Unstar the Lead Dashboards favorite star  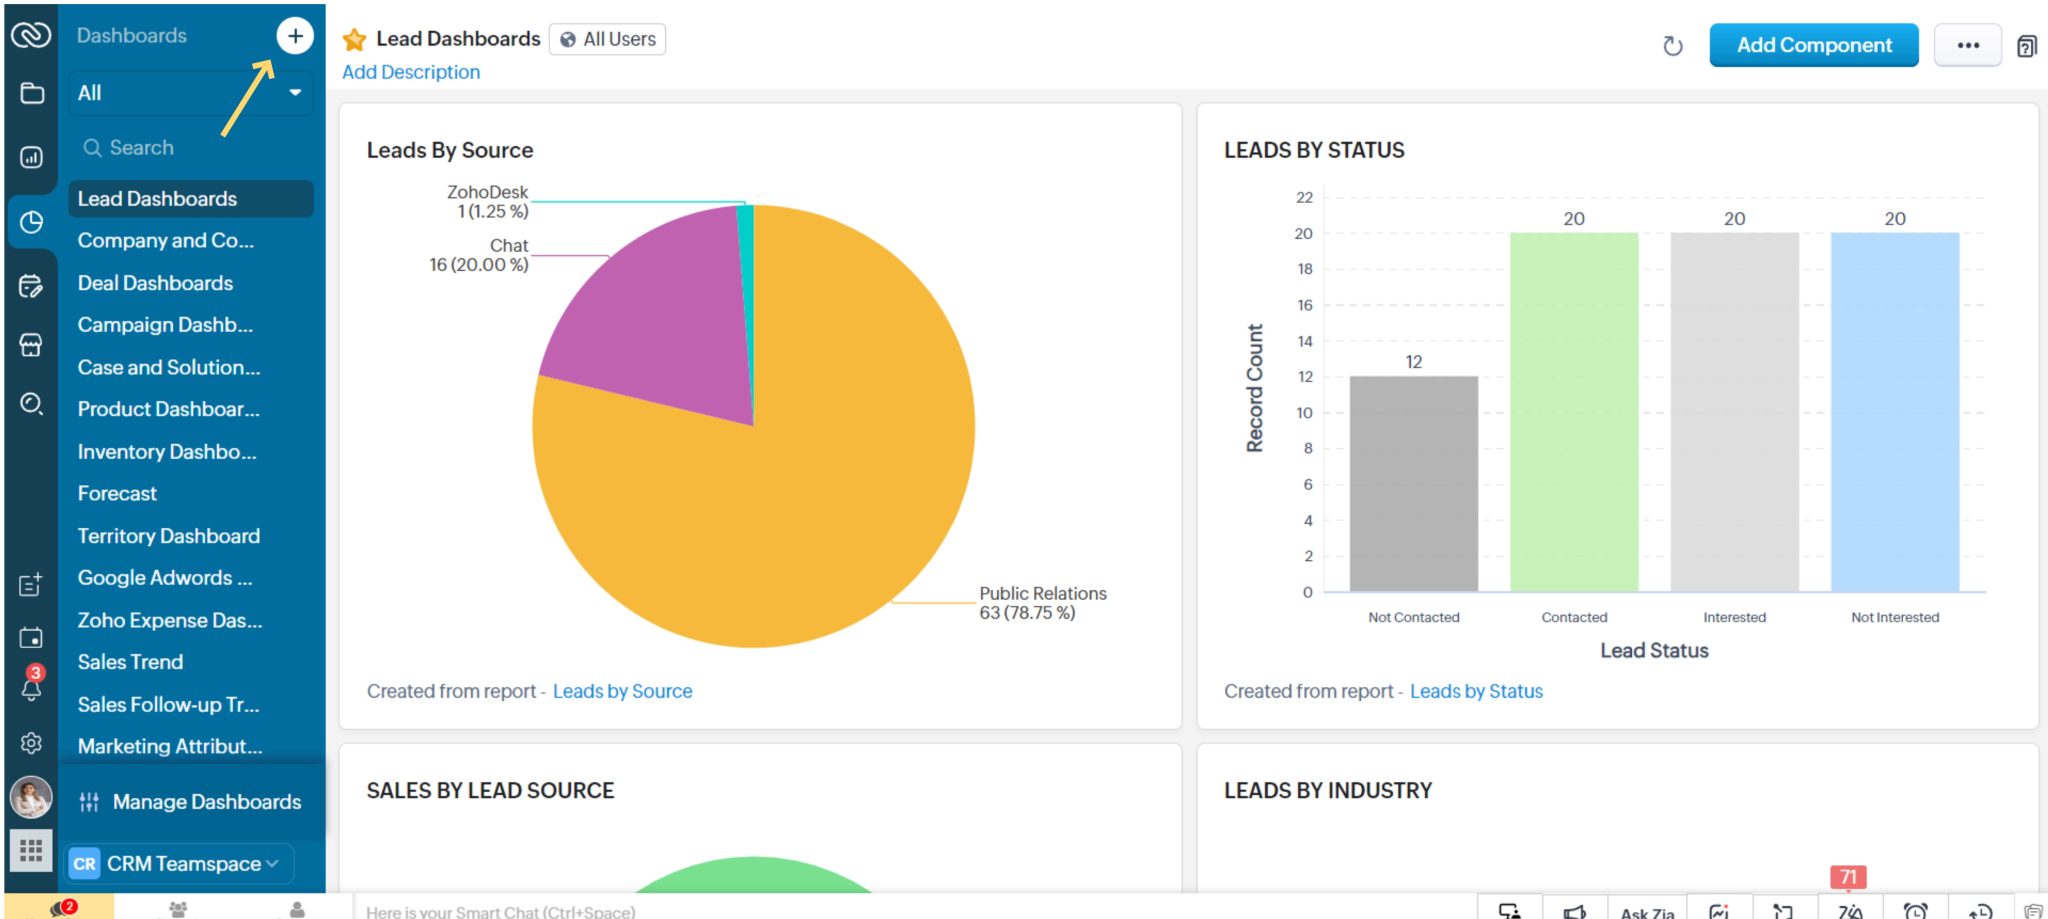point(354,39)
